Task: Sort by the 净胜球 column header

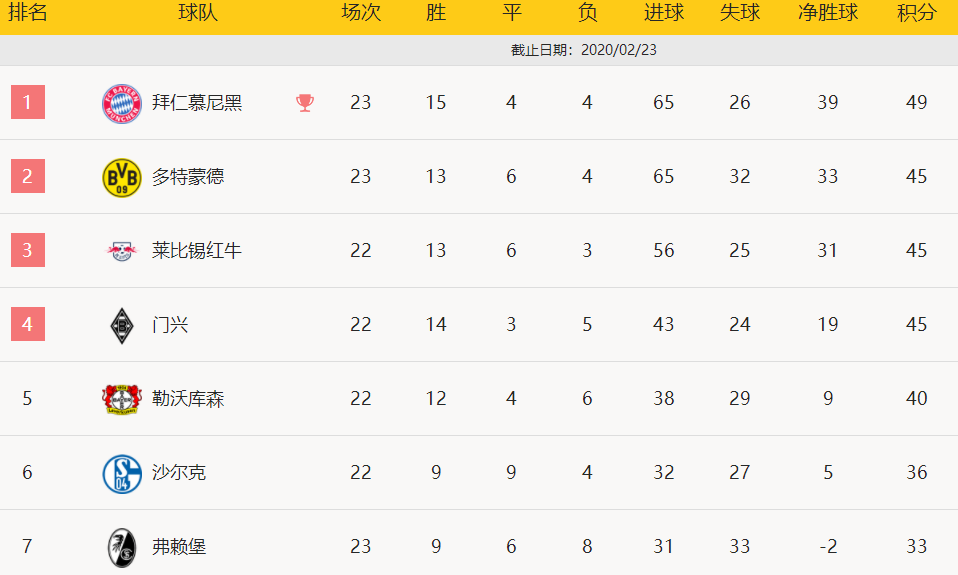Action: point(828,12)
